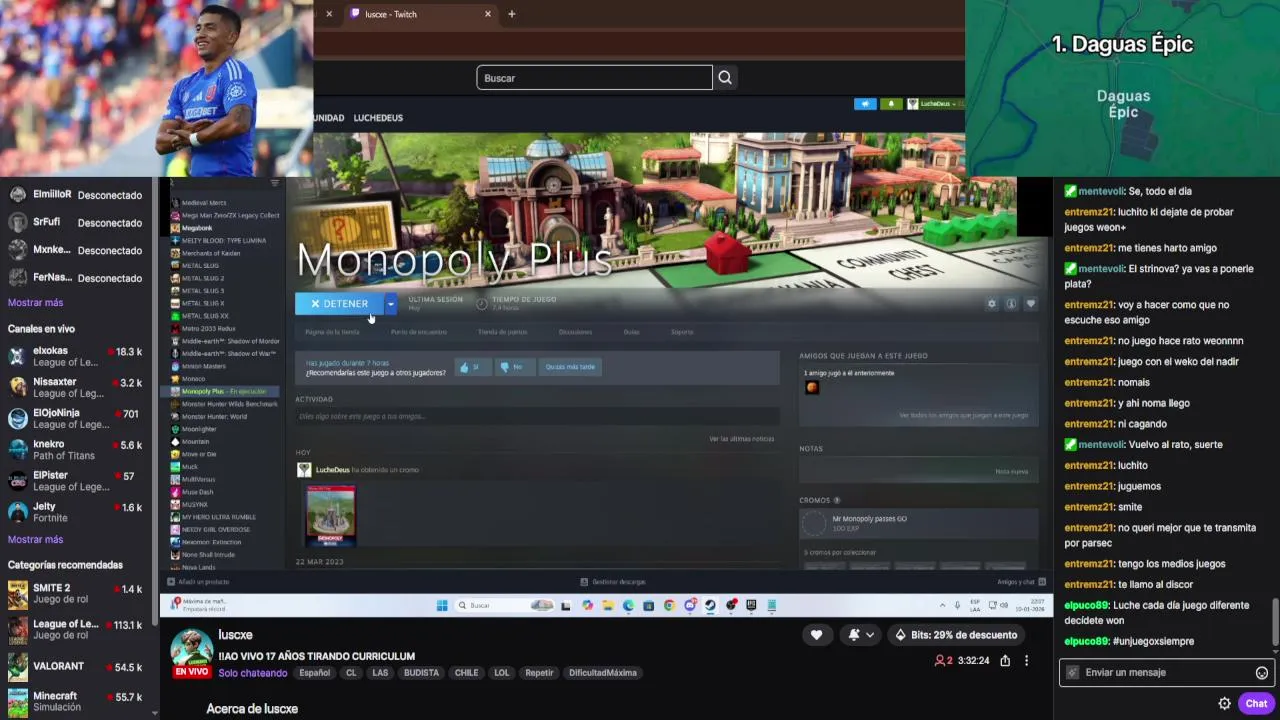Open Amigos y chat in Steam

click(x=1021, y=582)
